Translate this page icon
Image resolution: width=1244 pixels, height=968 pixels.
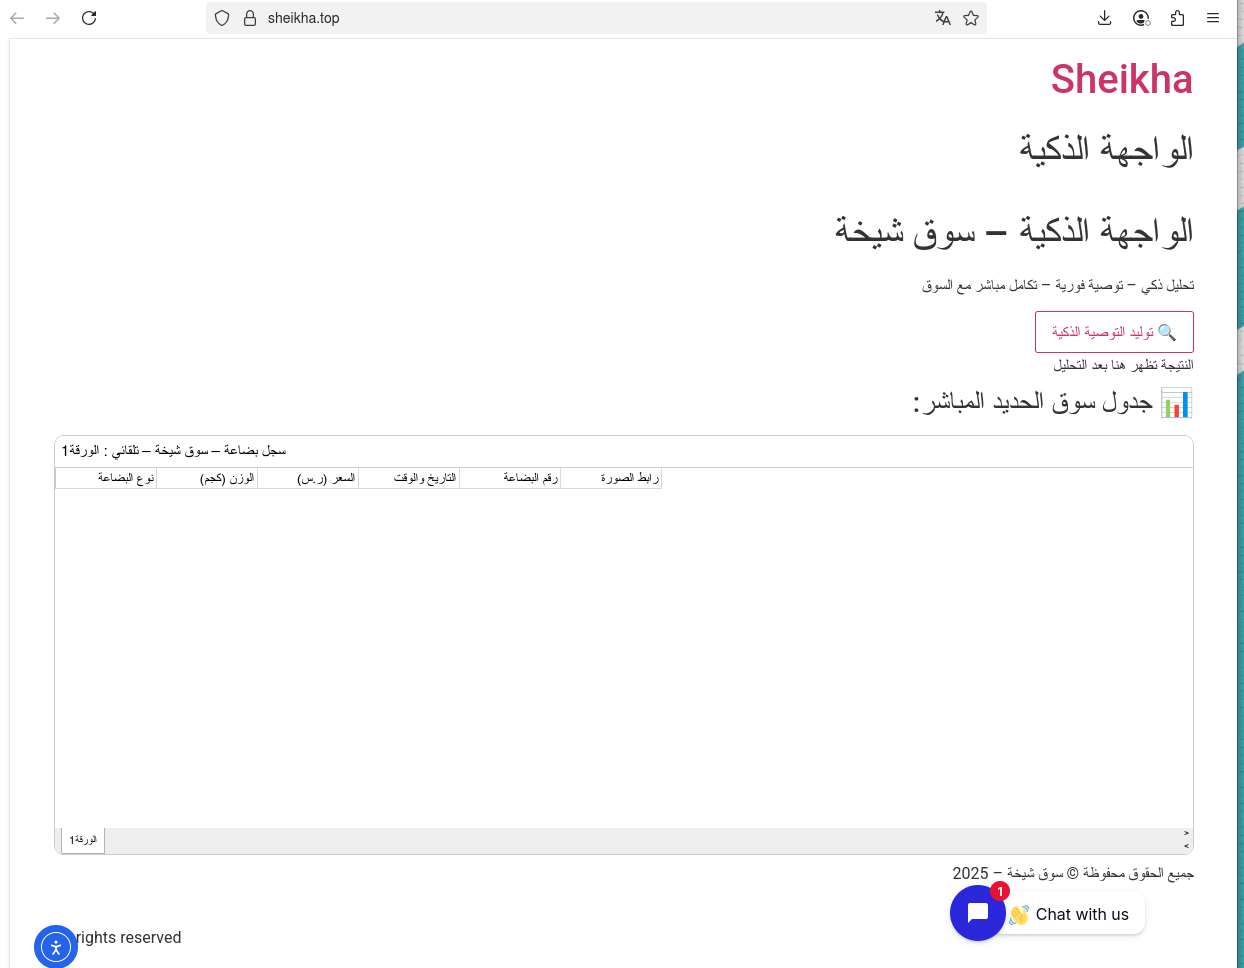942,18
